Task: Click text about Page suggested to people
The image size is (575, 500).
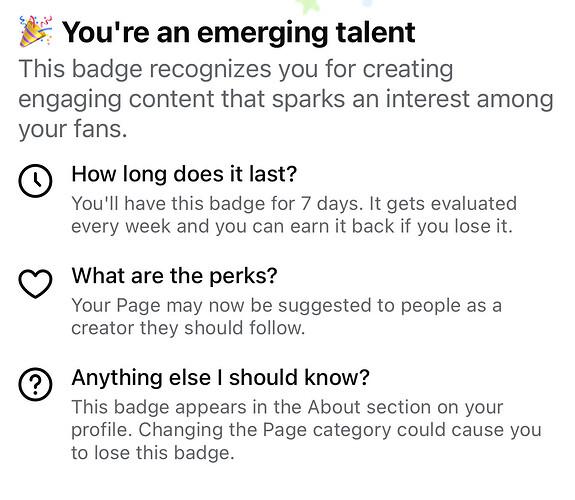Action: [286, 305]
